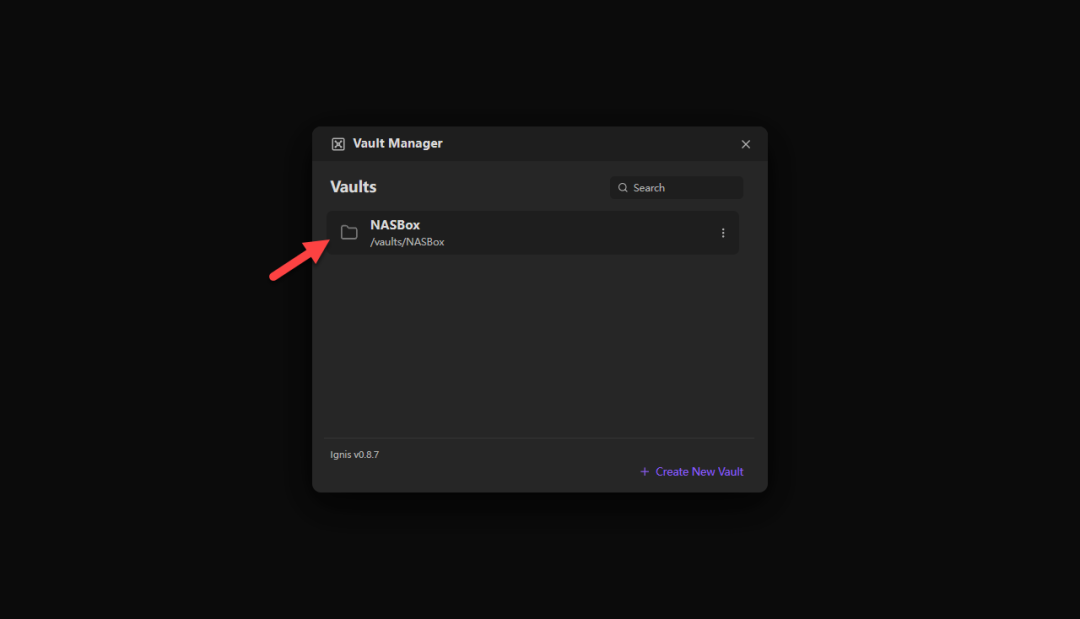Click the Vault Manager title icon
Screen dimensions: 1080x619
point(338,144)
